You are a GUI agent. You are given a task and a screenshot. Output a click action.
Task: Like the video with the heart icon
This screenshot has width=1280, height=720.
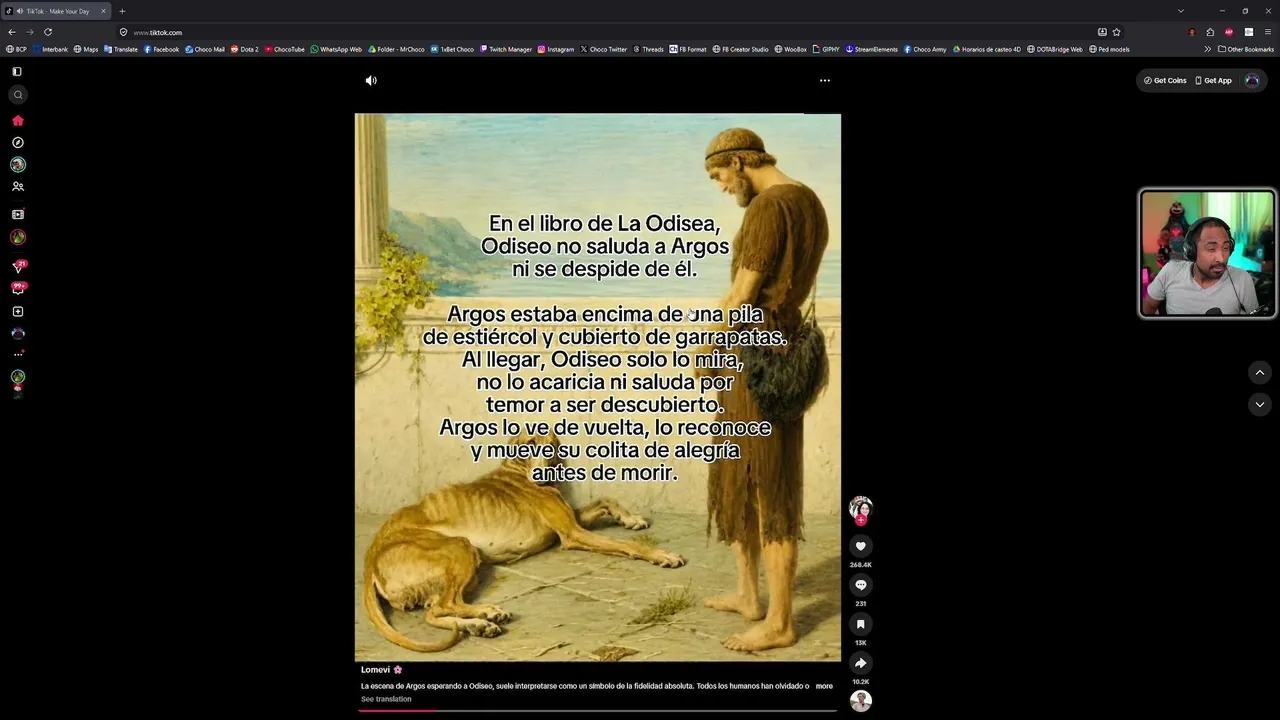click(x=860, y=546)
